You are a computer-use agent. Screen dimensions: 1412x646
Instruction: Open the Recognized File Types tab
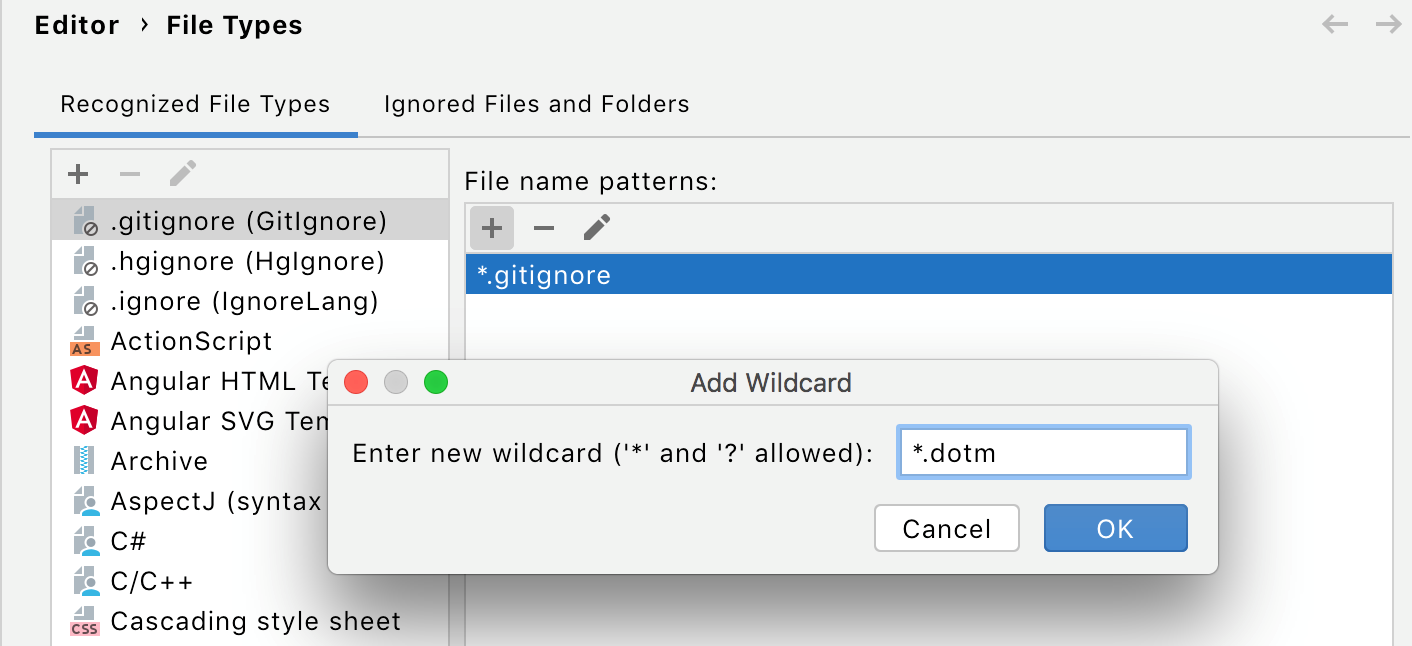coord(196,104)
